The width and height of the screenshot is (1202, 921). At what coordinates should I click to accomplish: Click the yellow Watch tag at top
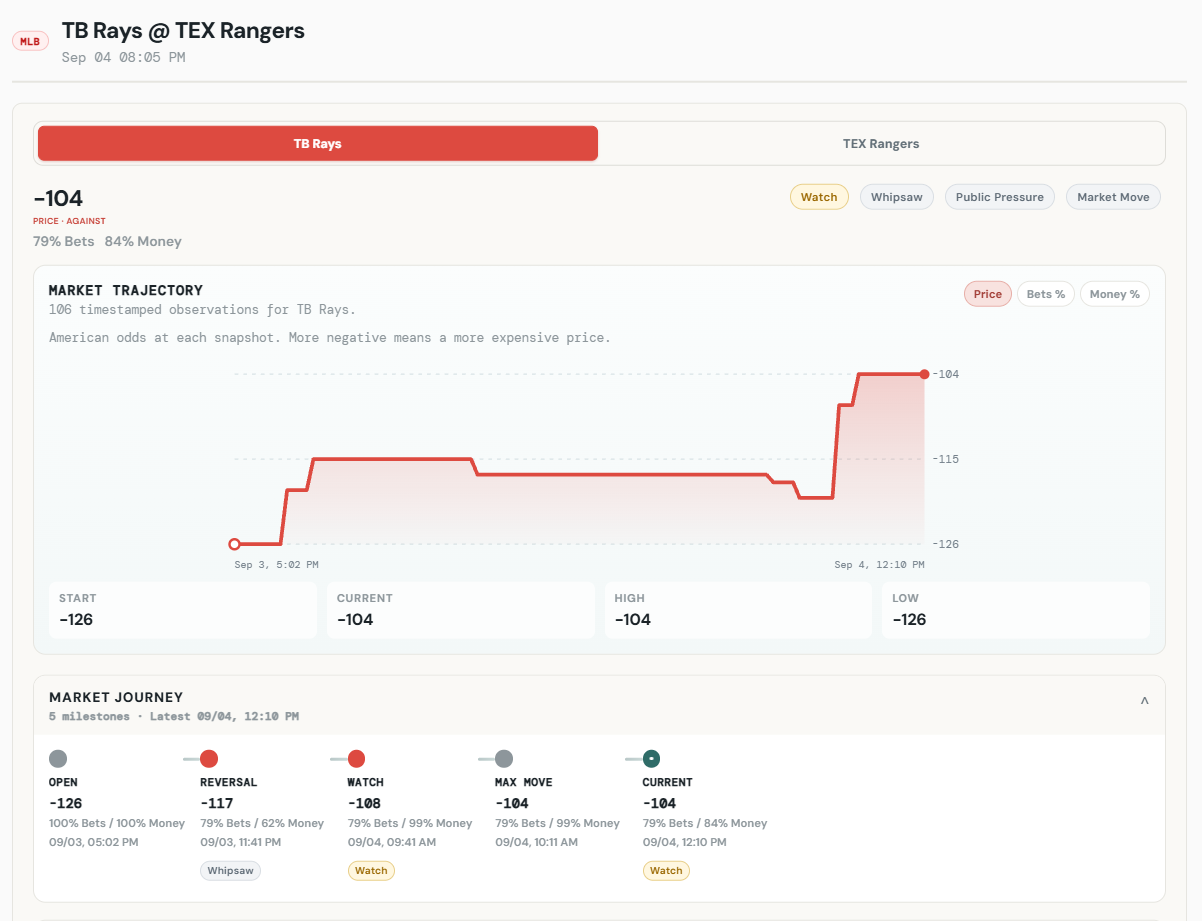[819, 197]
